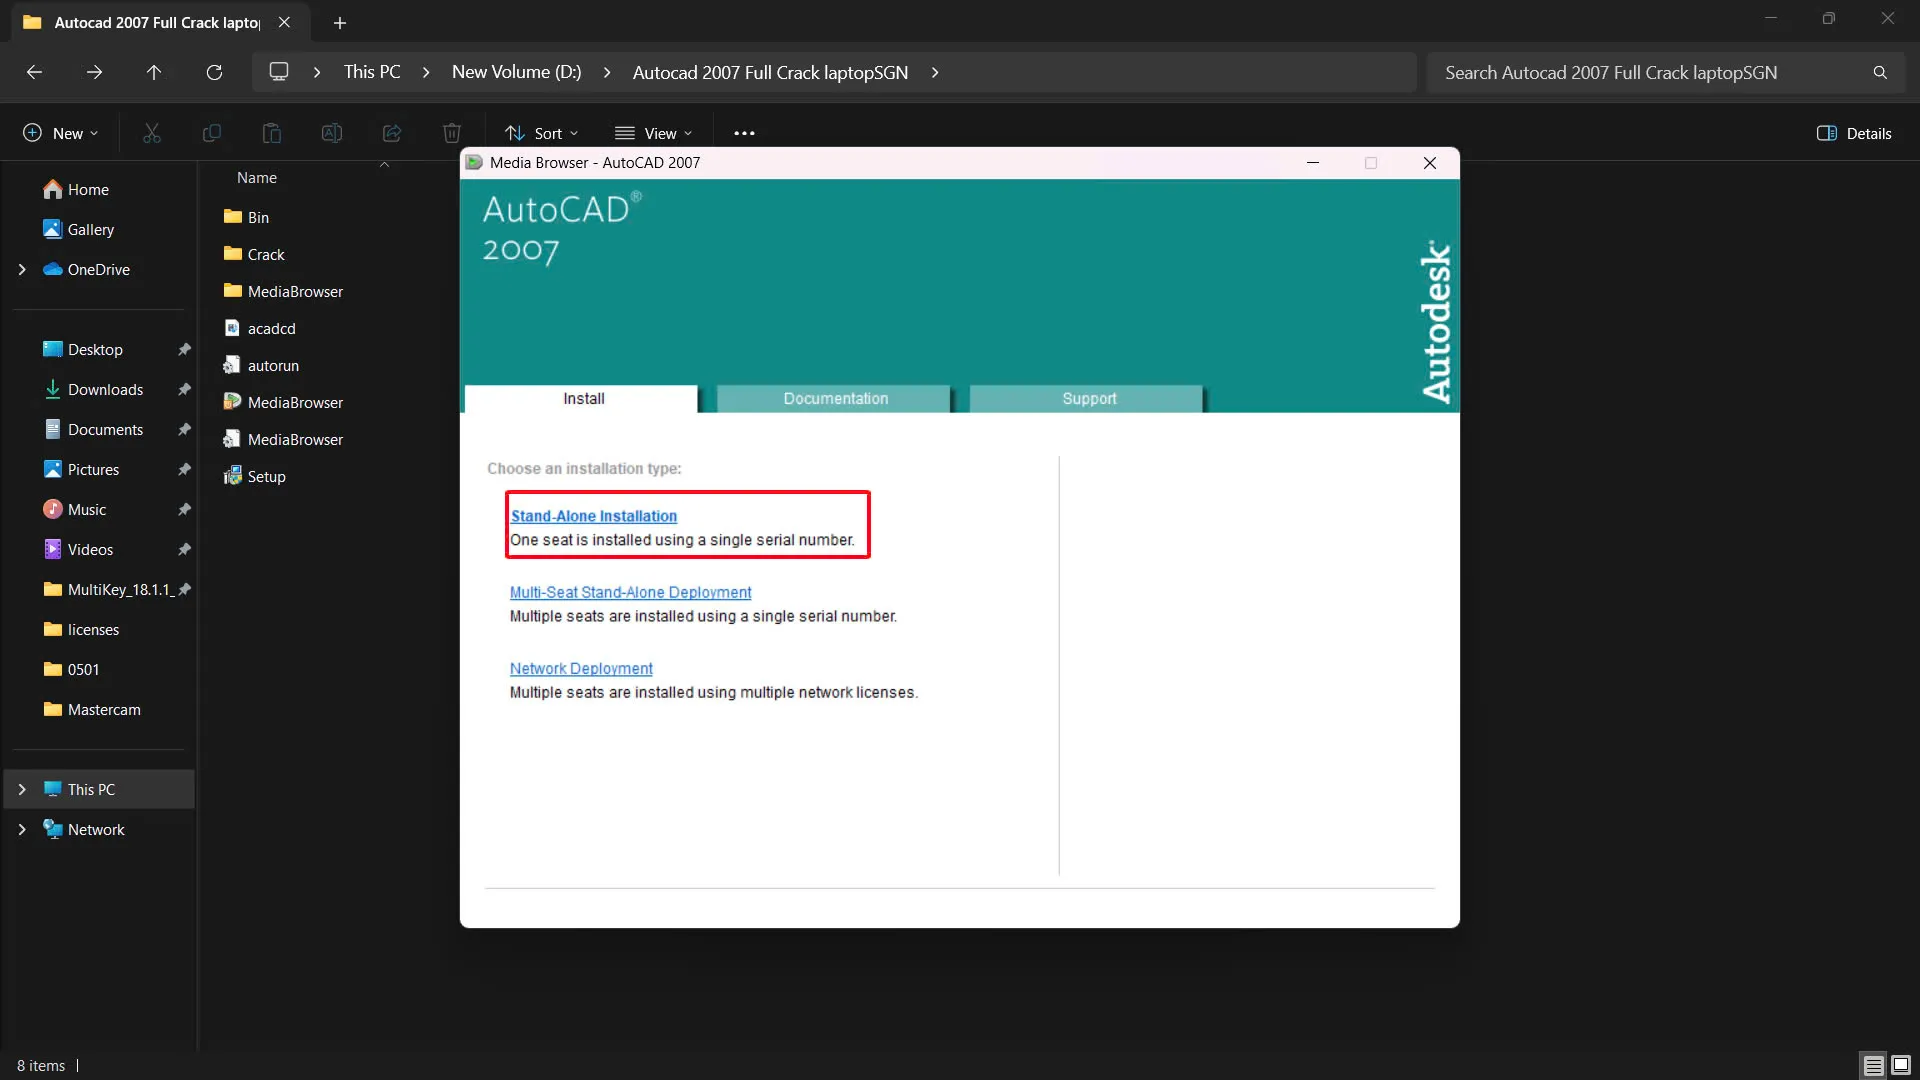Viewport: 1920px width, 1080px height.
Task: Open the Sort dropdown
Action: coord(540,132)
